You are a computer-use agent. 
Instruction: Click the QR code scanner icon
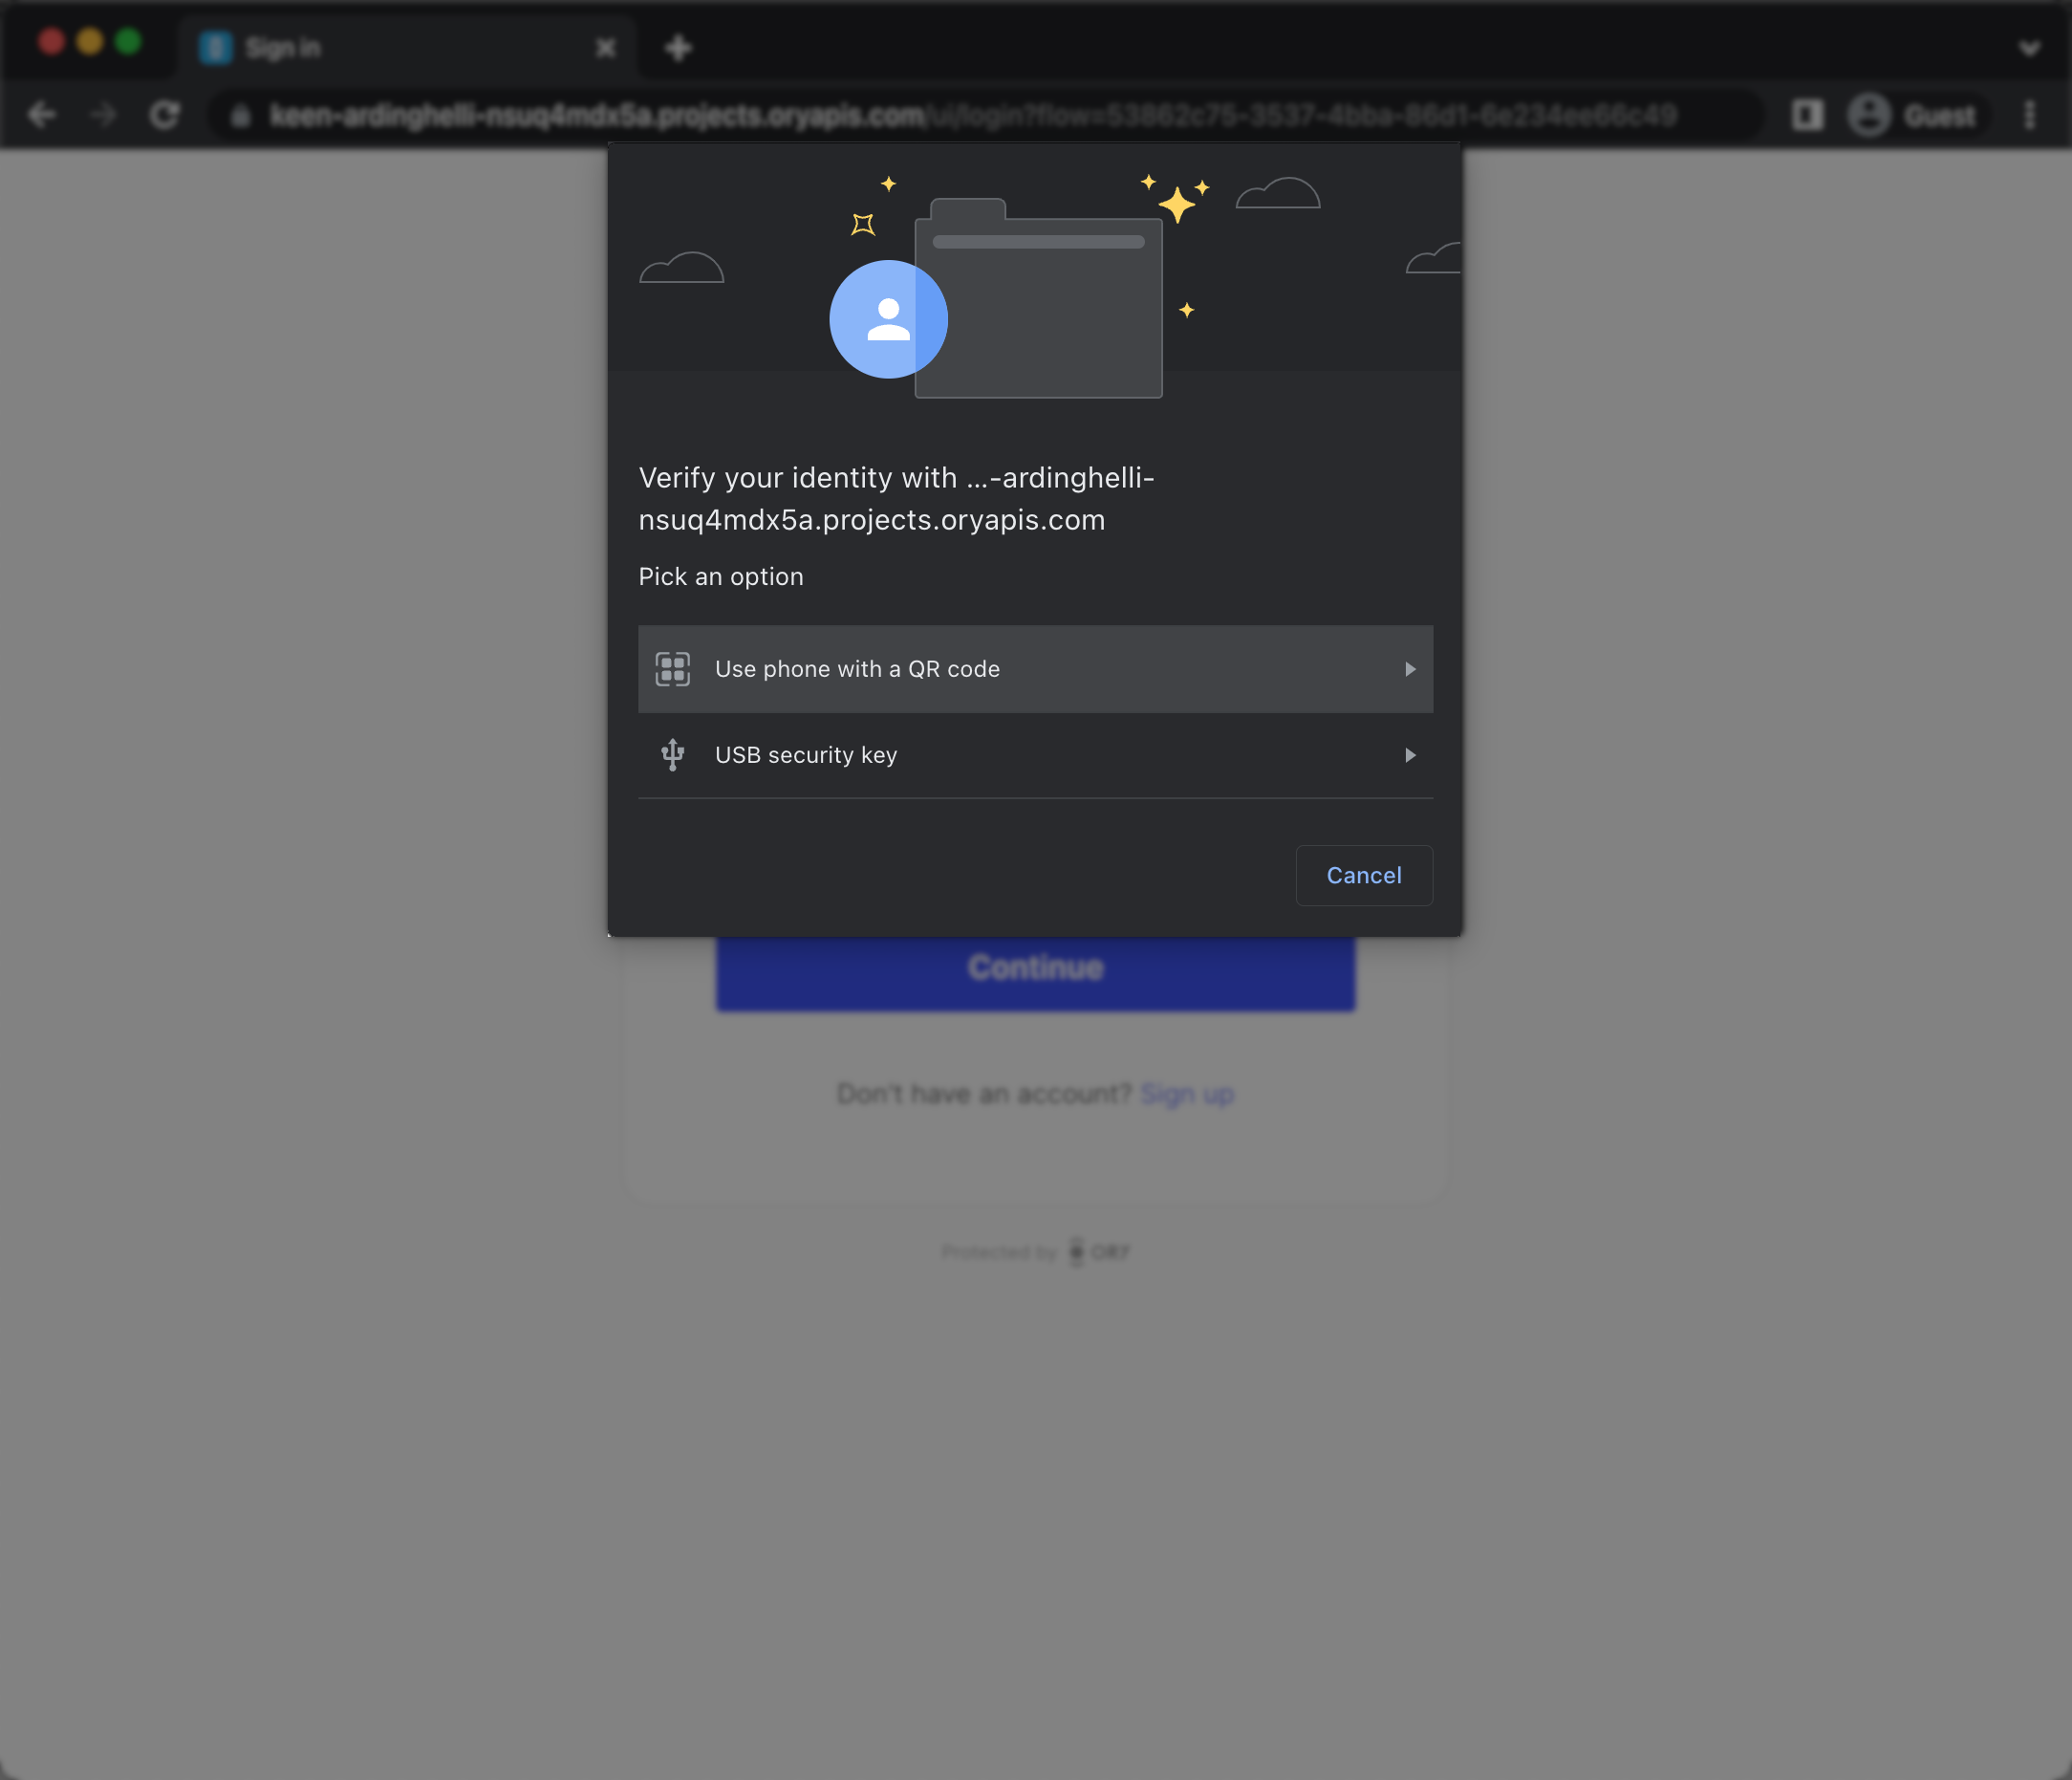coord(671,668)
